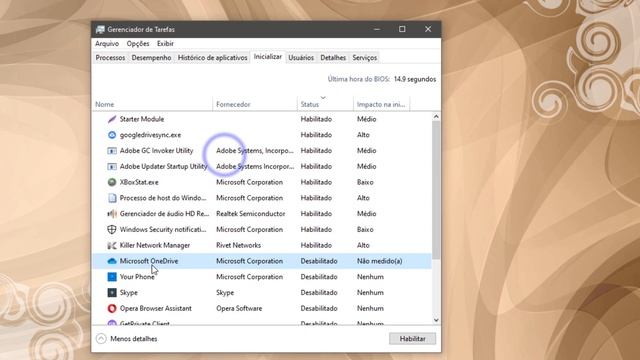Click the Skype row icon
The width and height of the screenshot is (640, 360).
click(112, 293)
